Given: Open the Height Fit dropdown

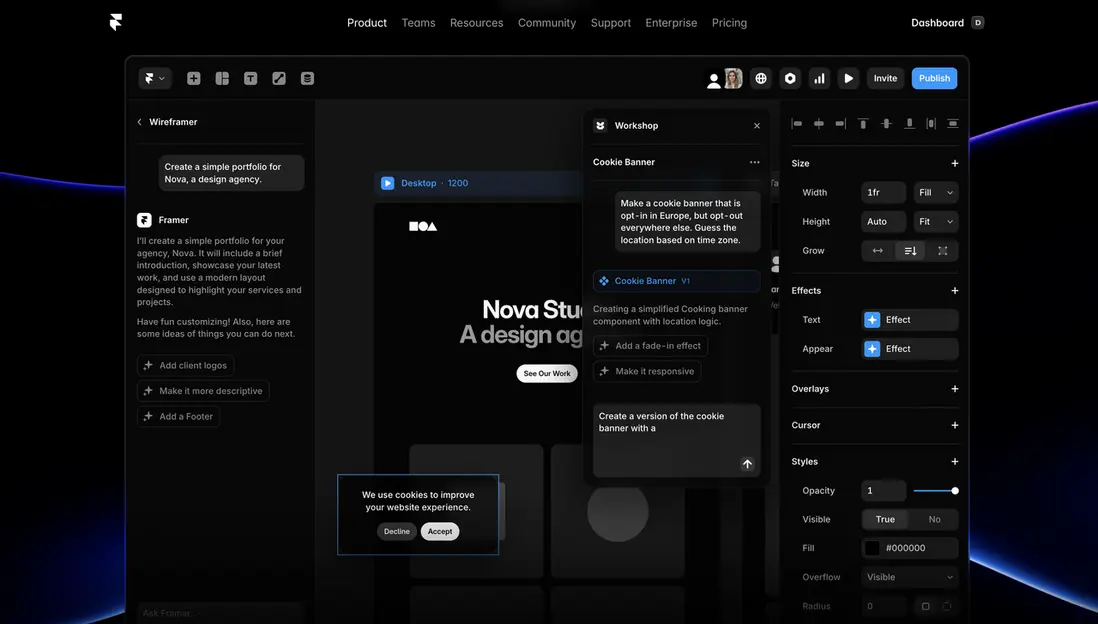Looking at the screenshot, I should click(936, 221).
